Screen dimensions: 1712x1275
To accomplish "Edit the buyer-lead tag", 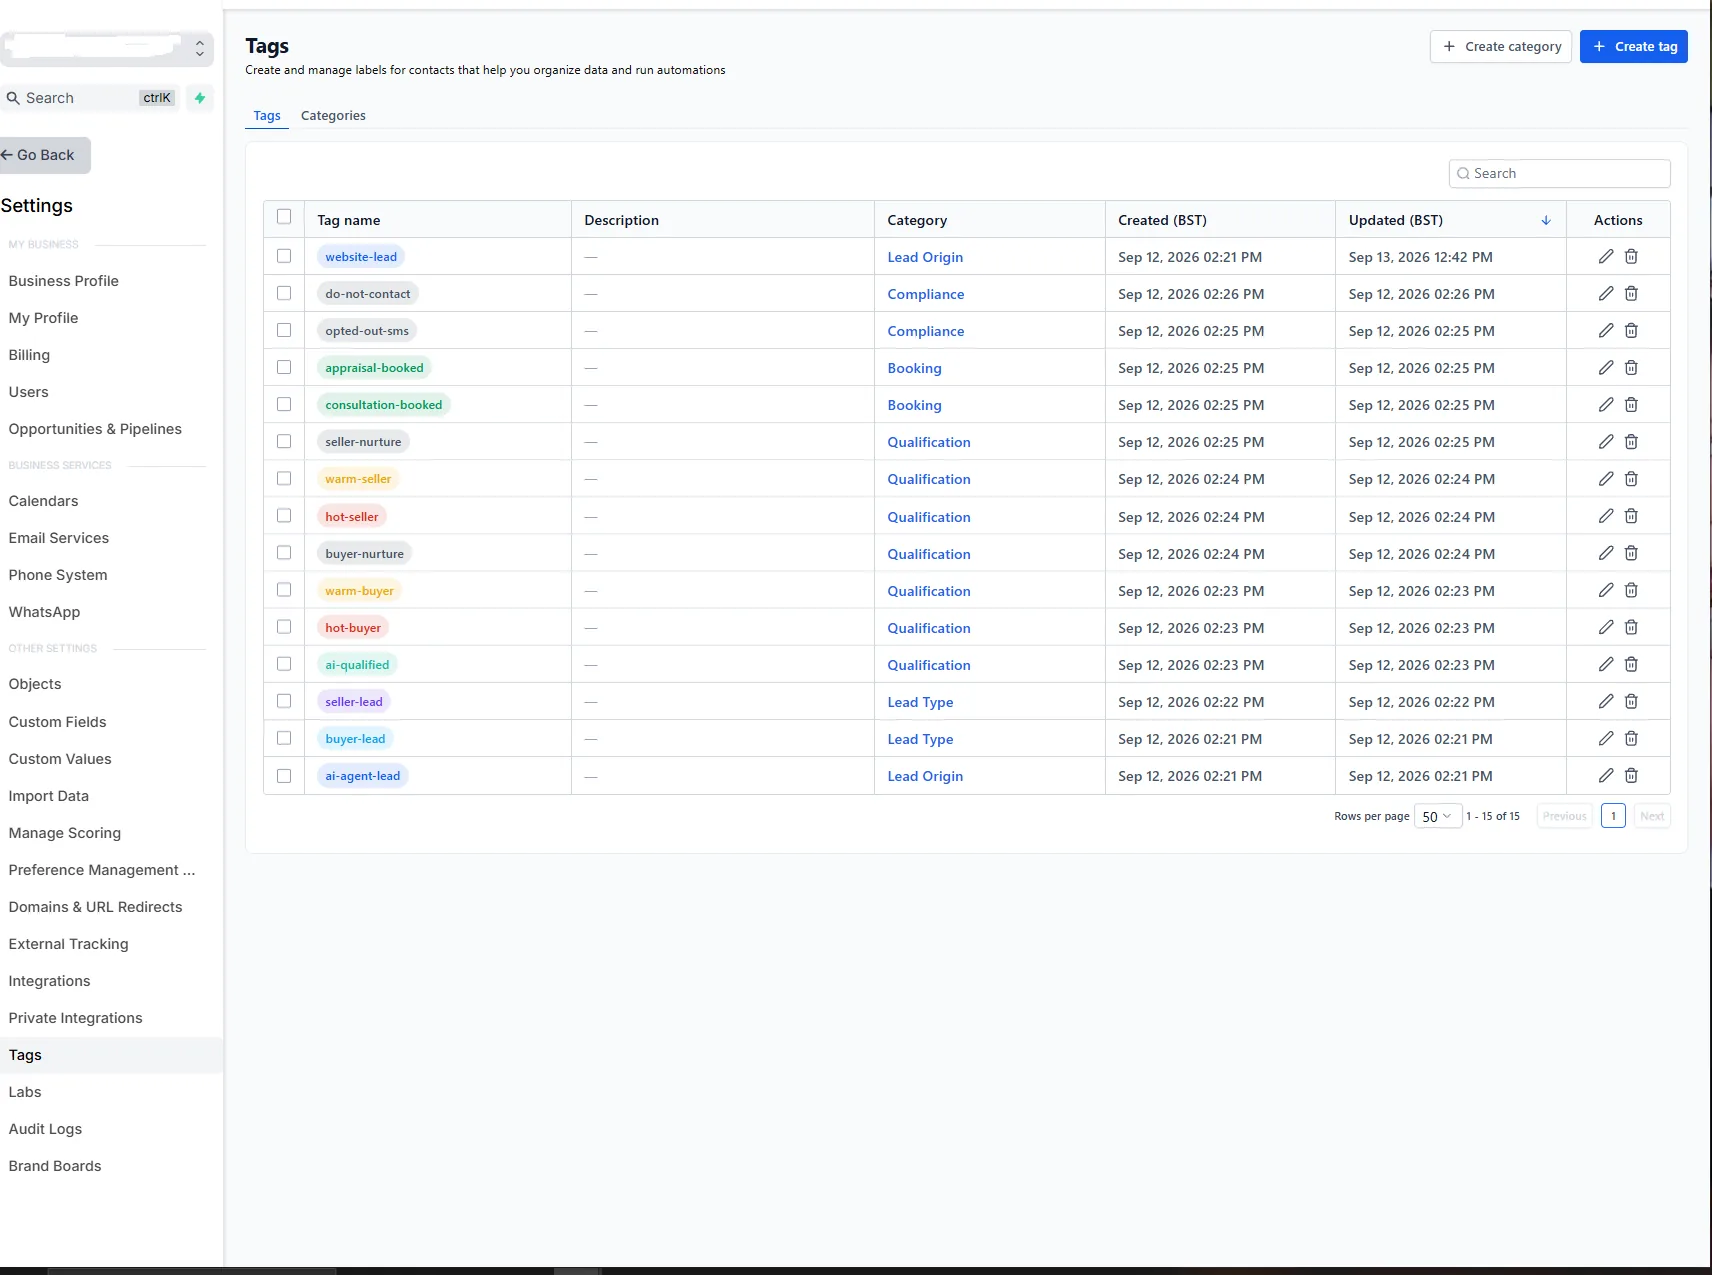I will point(1605,738).
